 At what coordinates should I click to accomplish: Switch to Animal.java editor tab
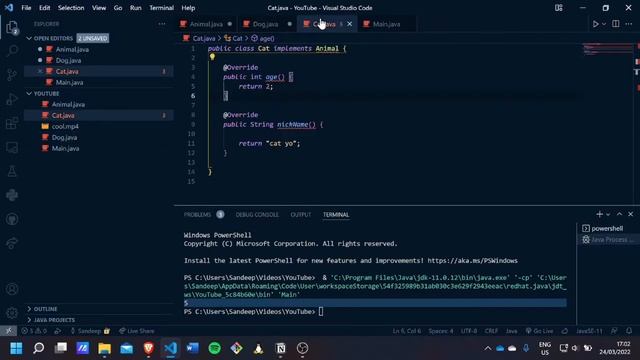pyautogui.click(x=205, y=24)
